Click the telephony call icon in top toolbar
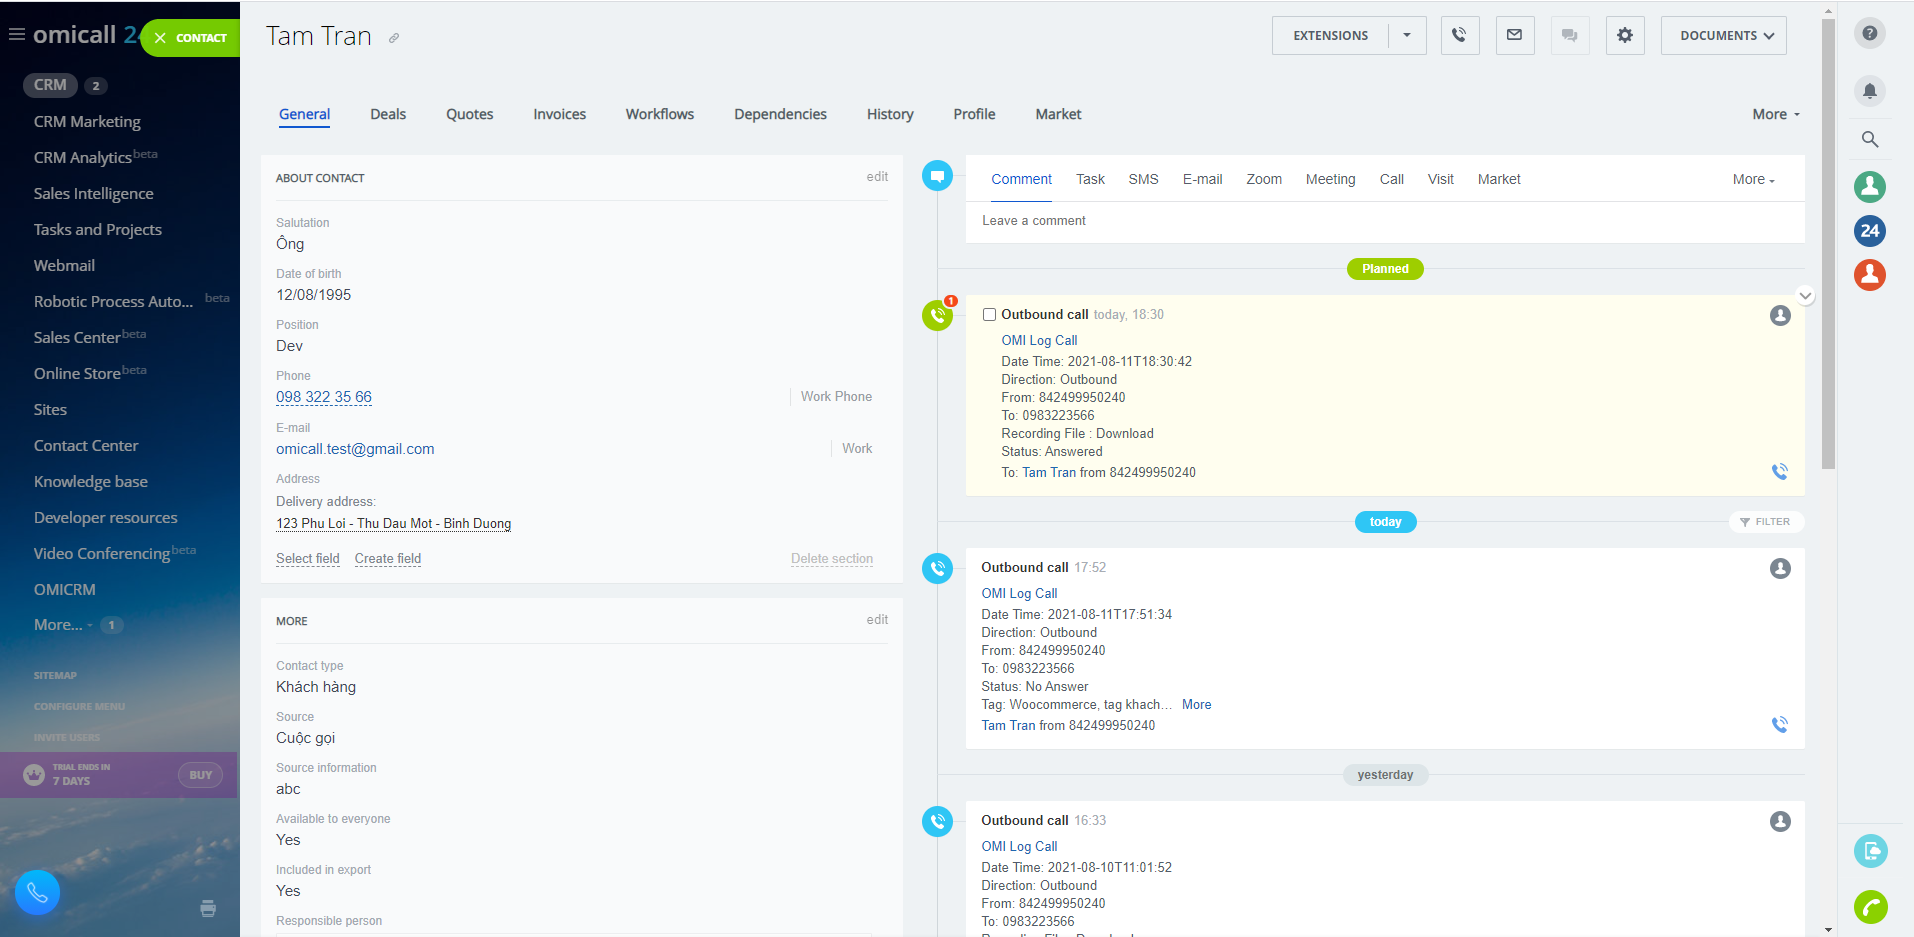Viewport: 1914px width, 937px height. (x=1460, y=36)
